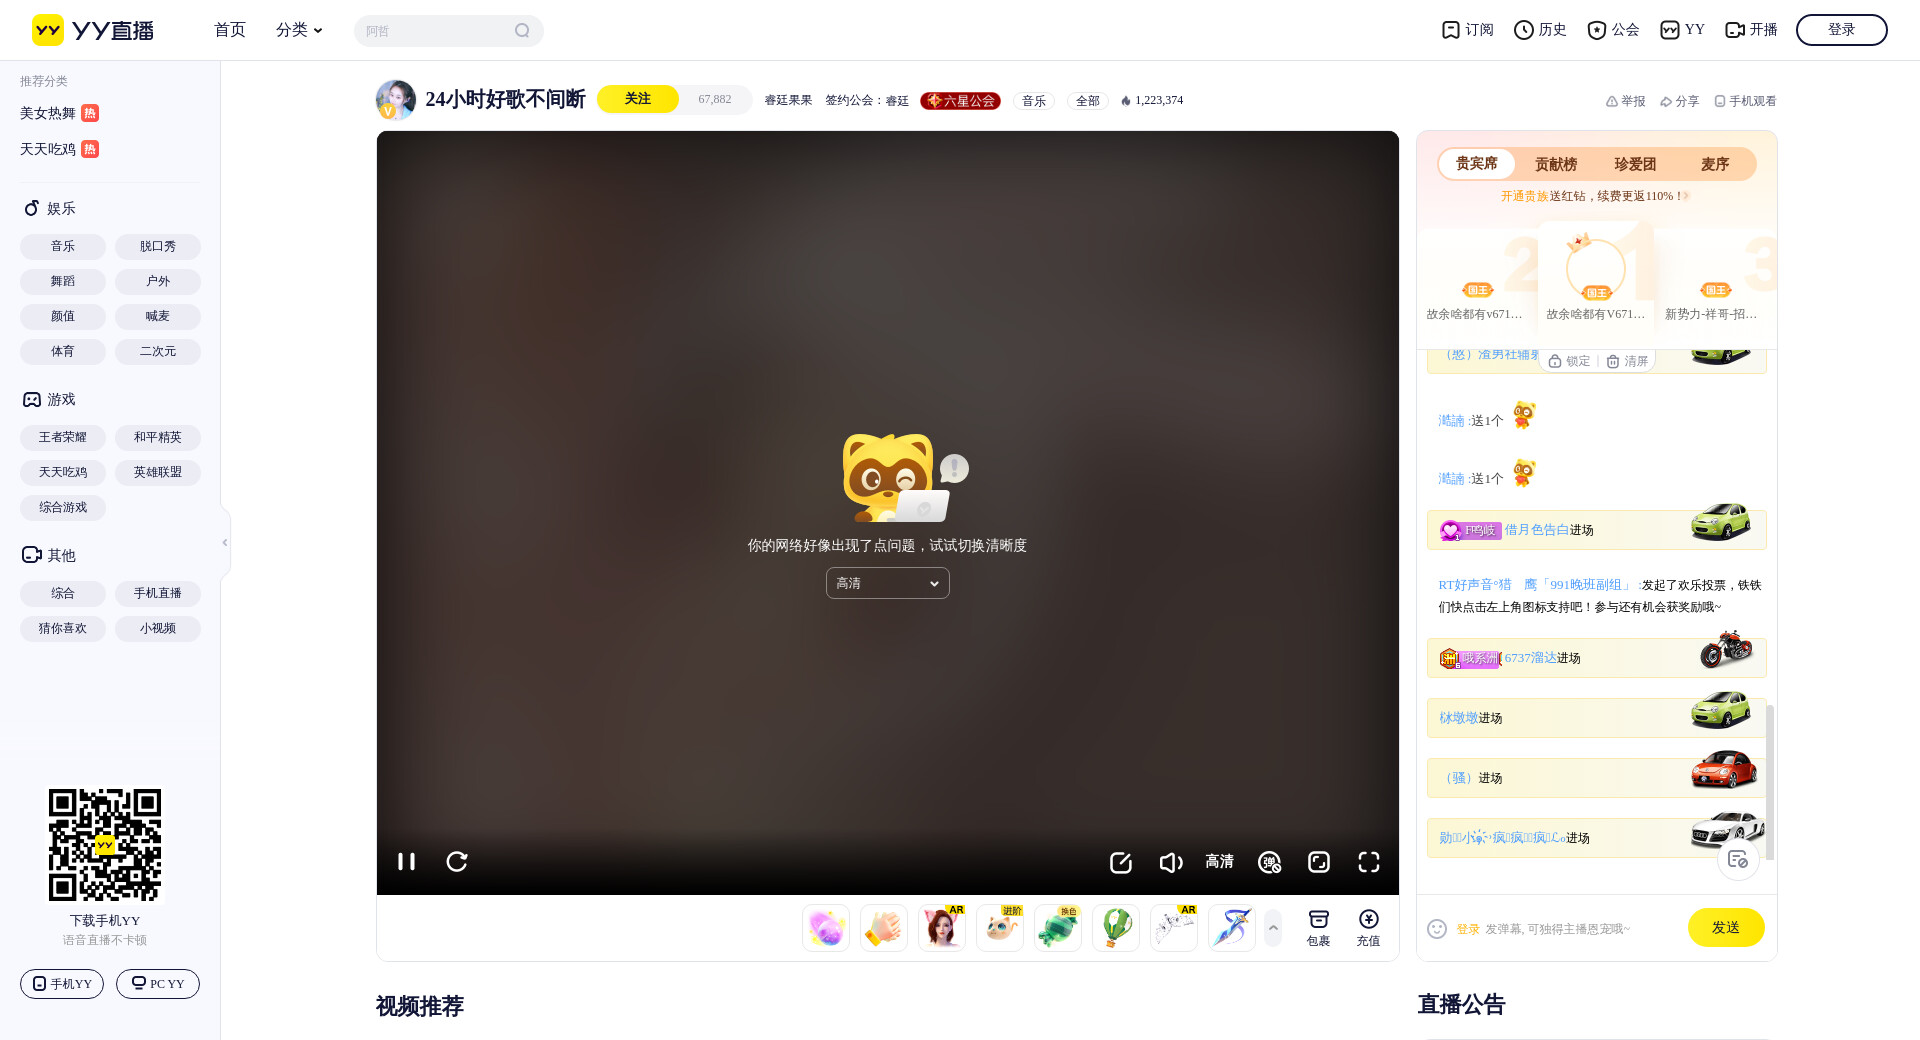Screen dimensions: 1920x1040
Task: Send the chat message with 发送
Action: 1726,927
